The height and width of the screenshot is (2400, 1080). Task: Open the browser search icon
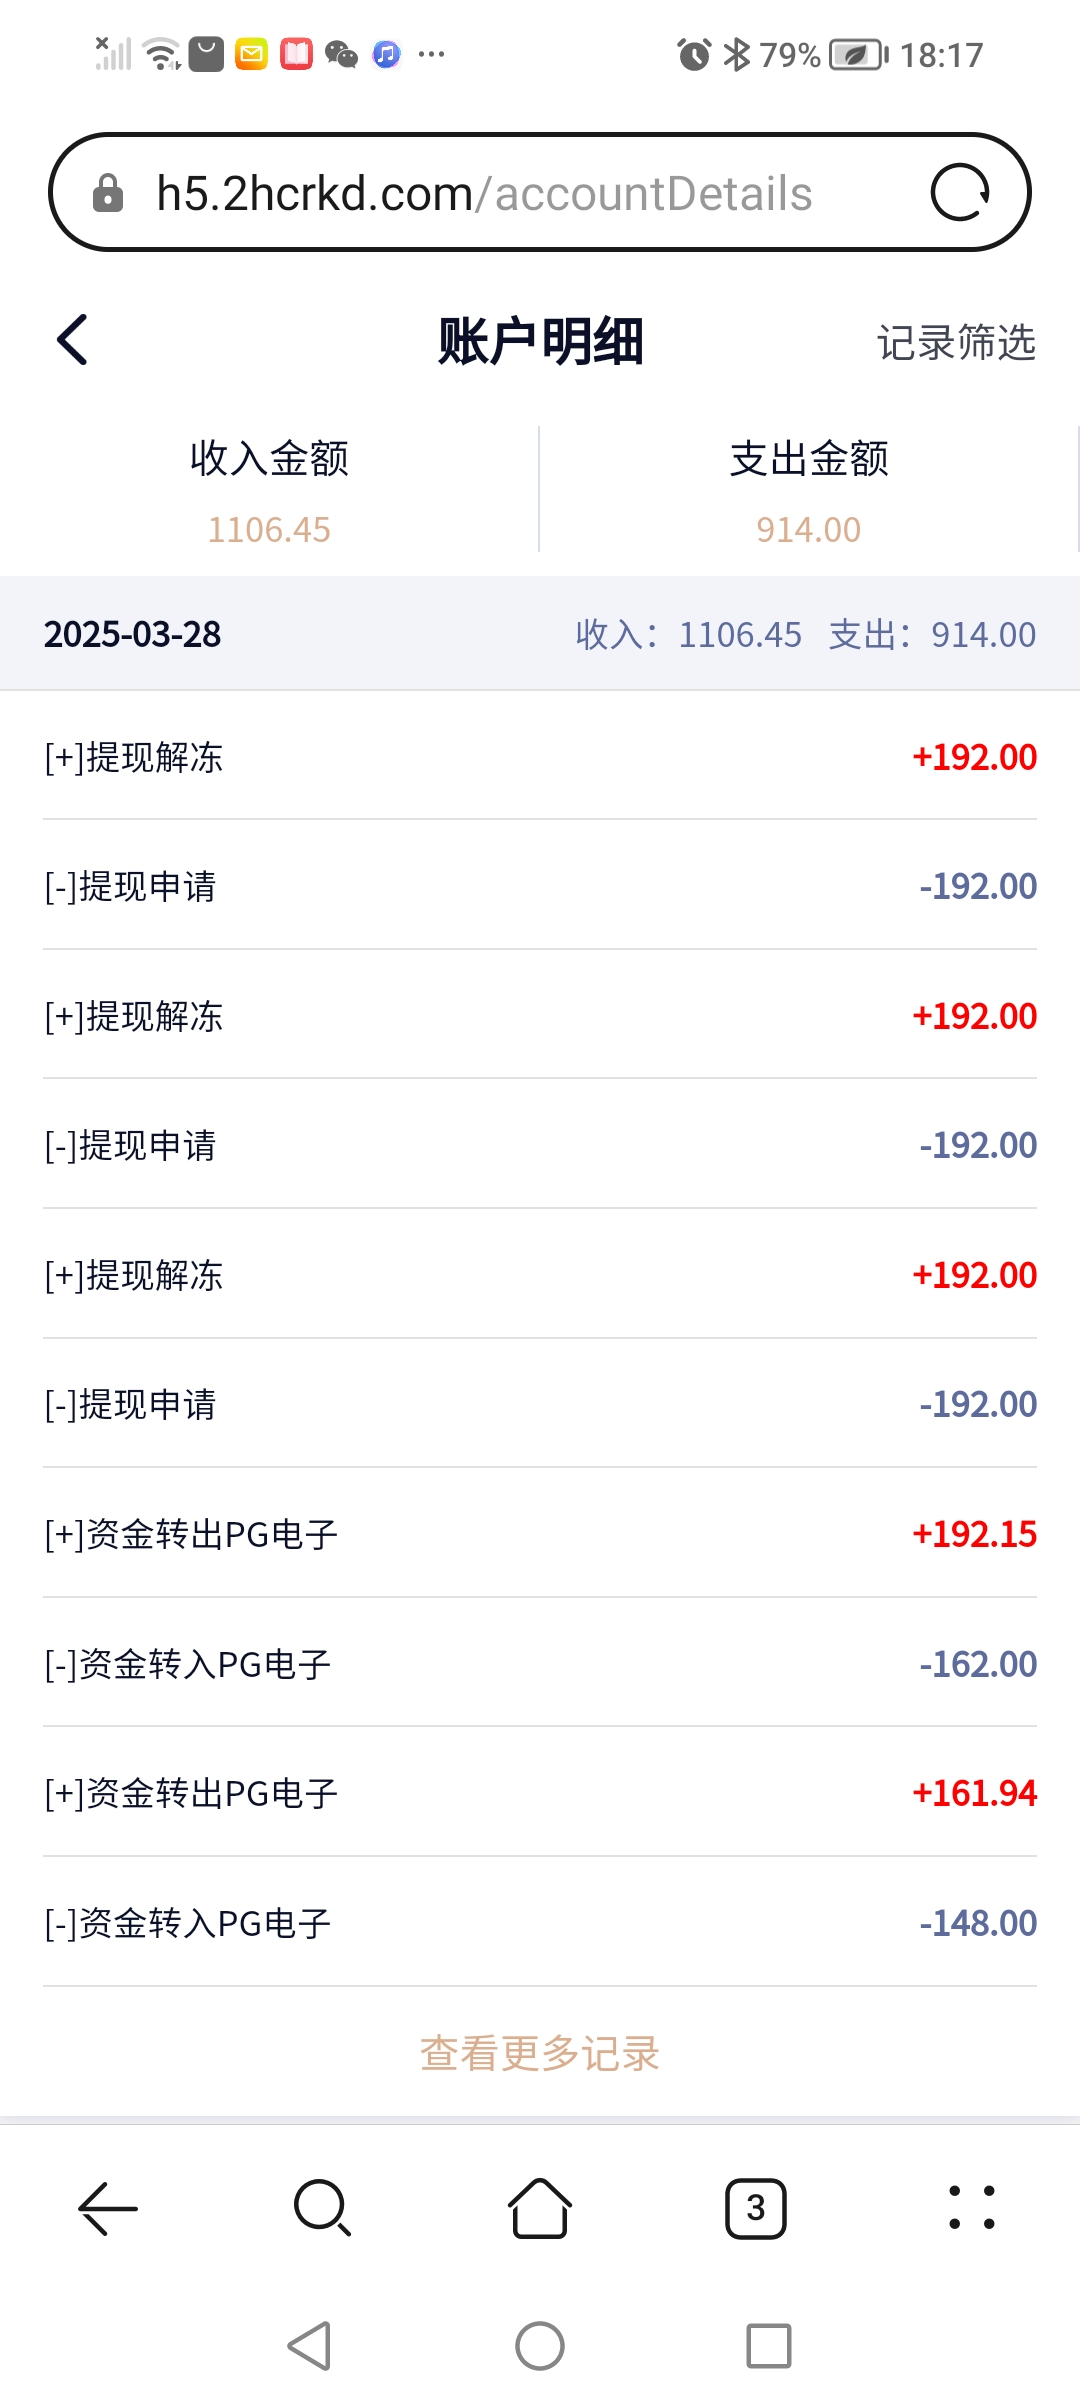coord(323,2208)
